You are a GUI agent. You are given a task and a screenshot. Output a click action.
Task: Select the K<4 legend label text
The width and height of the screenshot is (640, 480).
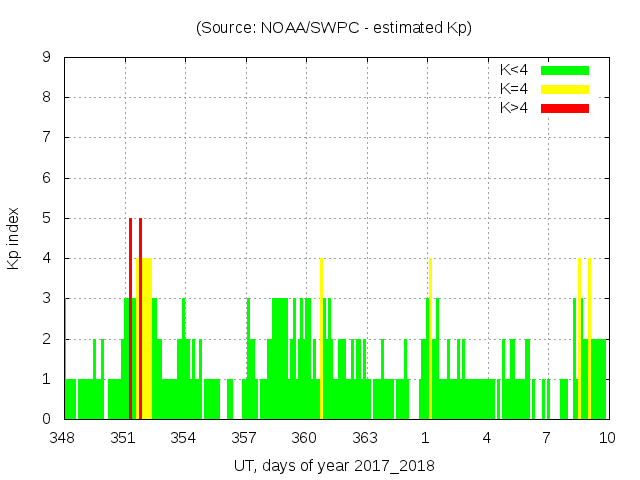tap(515, 70)
